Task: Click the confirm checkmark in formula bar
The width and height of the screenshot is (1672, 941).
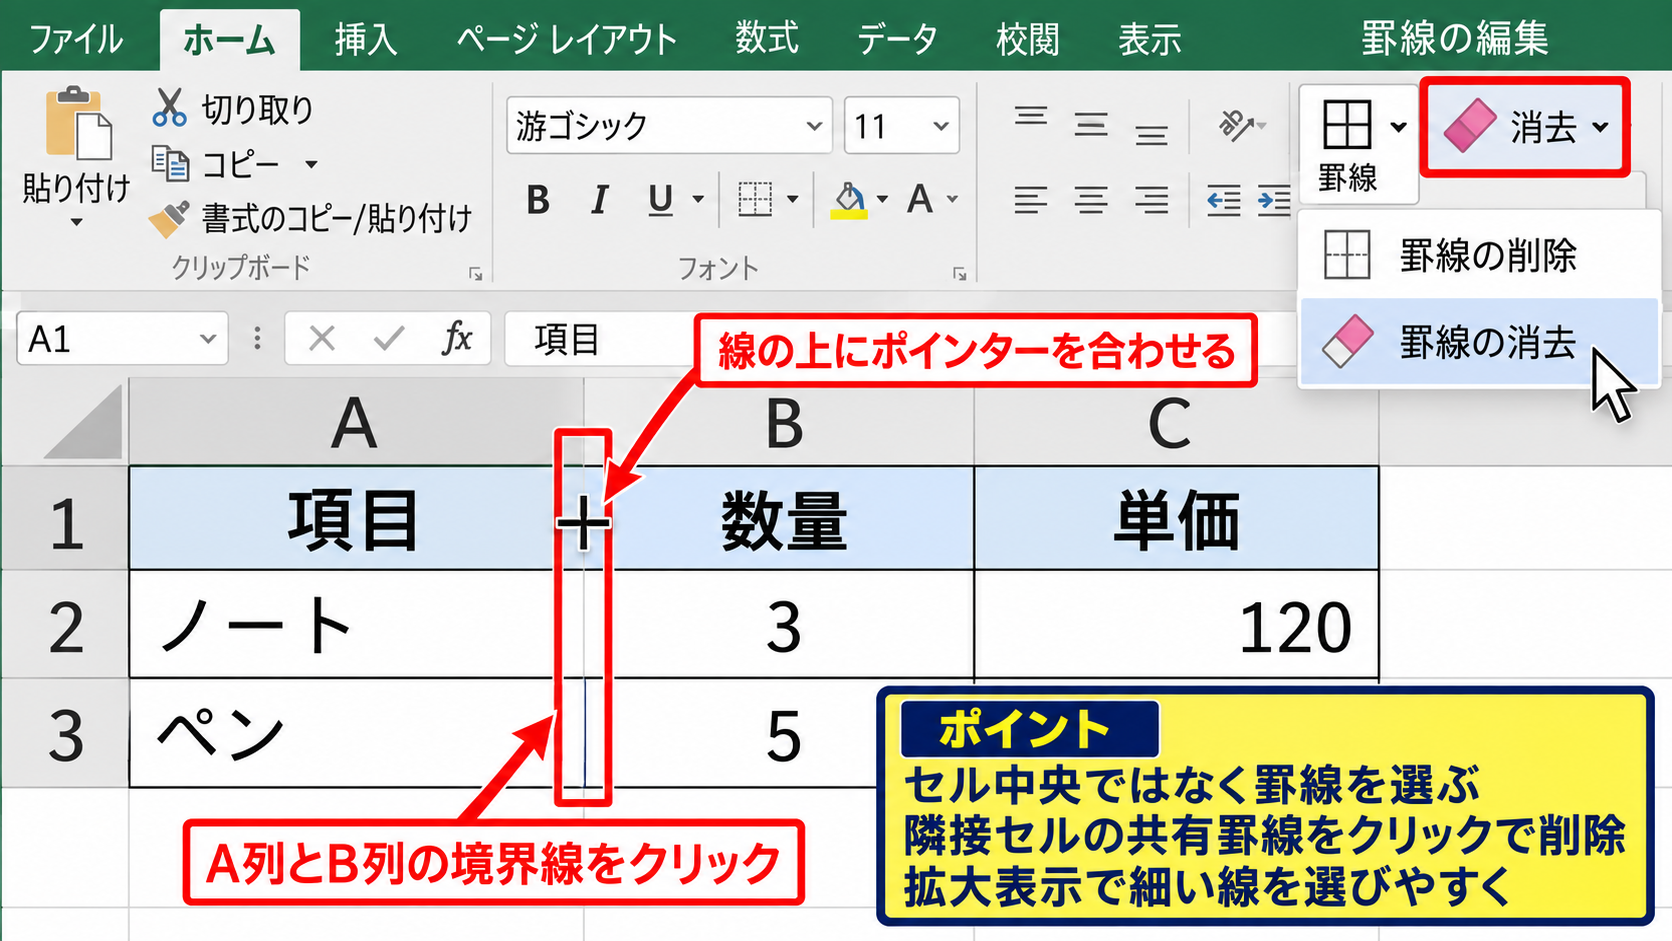Action: coord(388,339)
